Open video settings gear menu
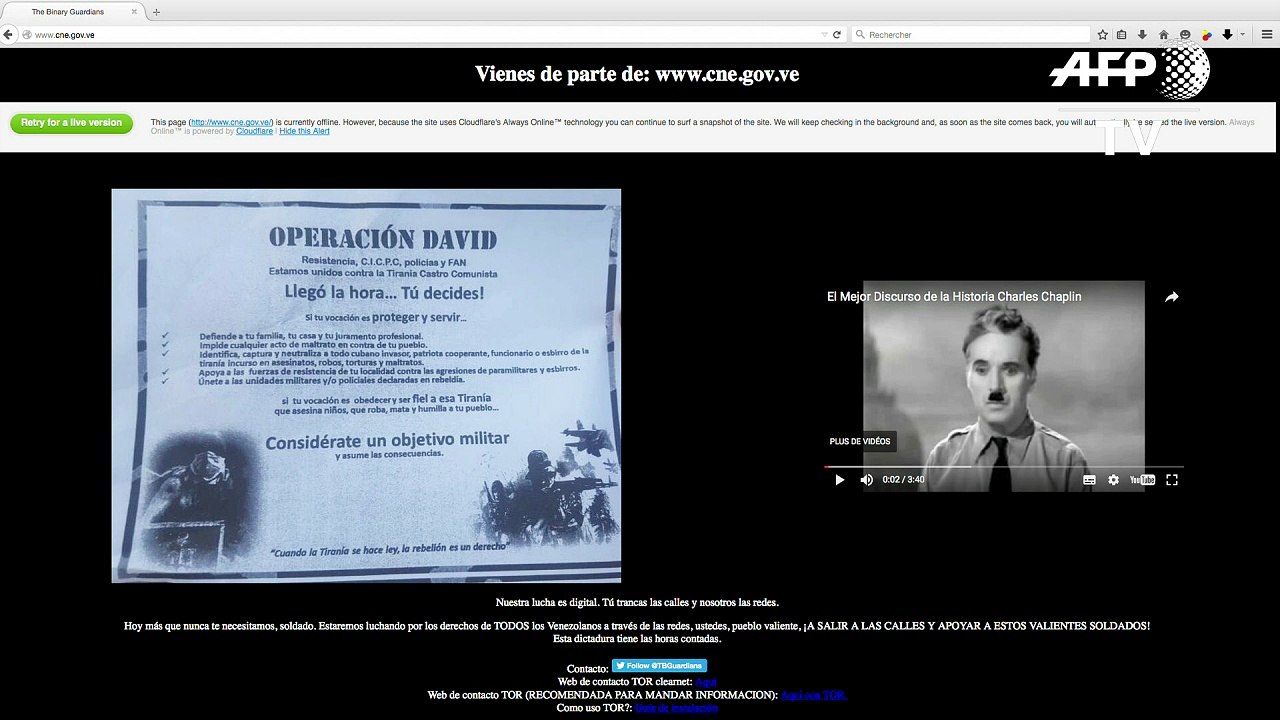1280x720 pixels. (x=1113, y=480)
